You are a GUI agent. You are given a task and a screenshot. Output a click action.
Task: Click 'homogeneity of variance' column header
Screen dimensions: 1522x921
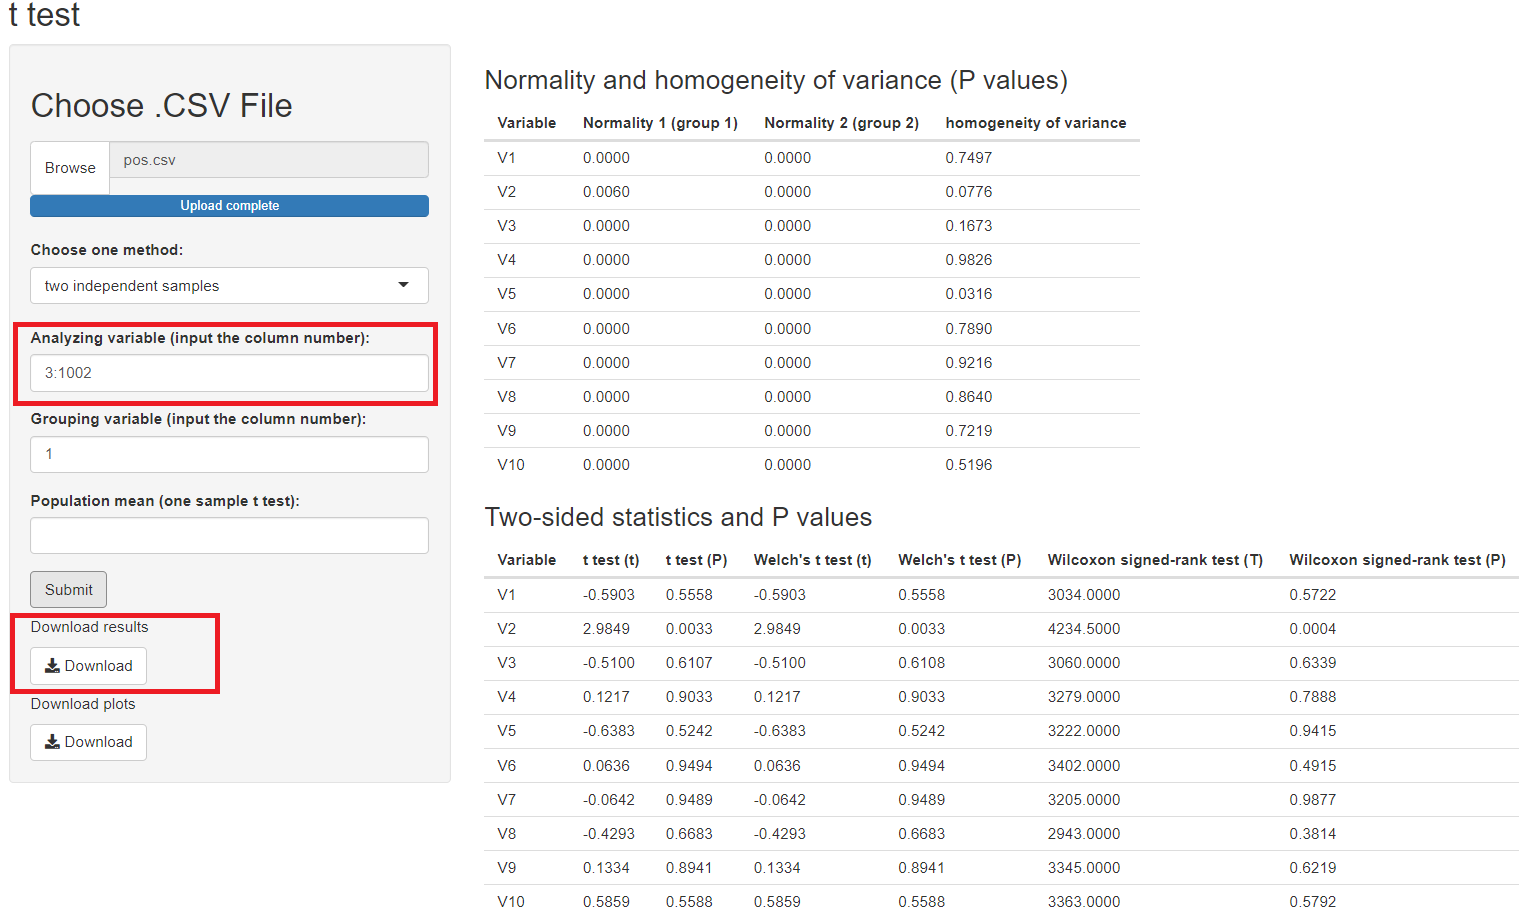tap(1035, 123)
